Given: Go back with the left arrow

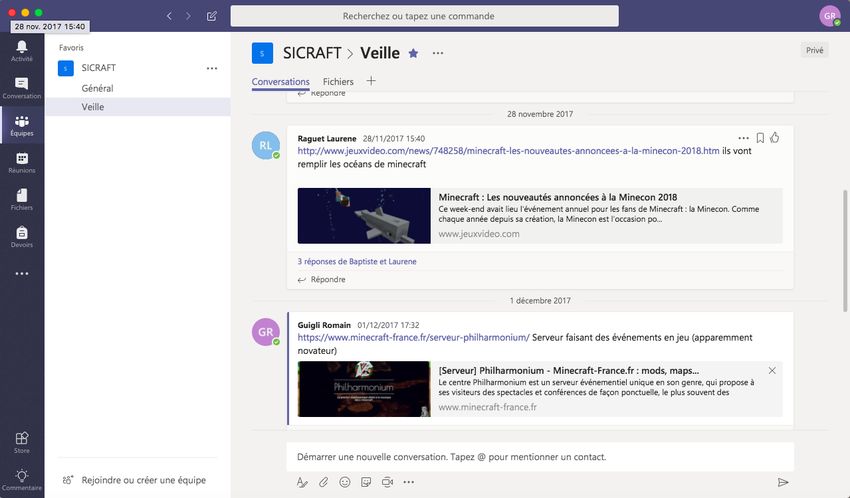Looking at the screenshot, I should point(169,16).
